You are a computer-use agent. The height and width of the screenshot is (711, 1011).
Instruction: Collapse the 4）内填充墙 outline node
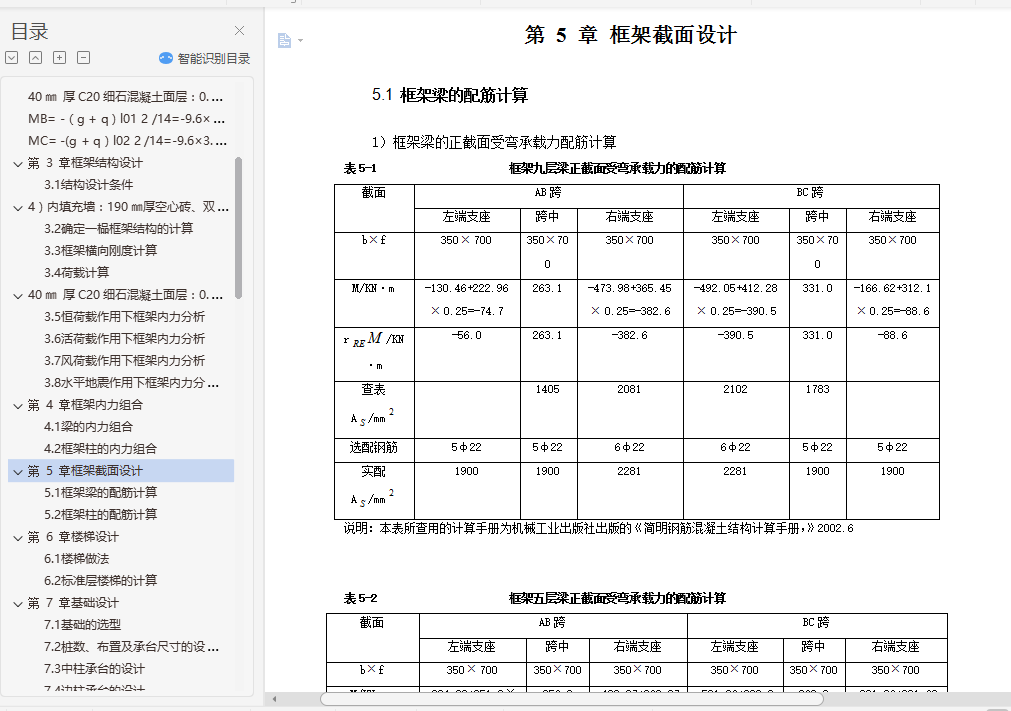[18, 208]
